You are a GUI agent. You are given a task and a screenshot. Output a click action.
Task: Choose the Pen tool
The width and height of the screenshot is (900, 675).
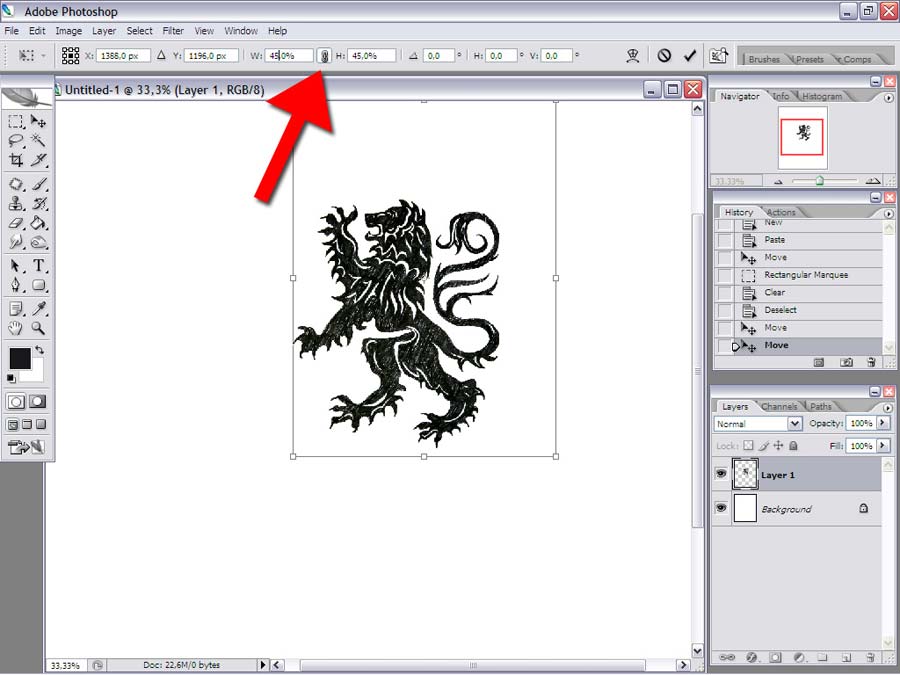tap(15, 285)
